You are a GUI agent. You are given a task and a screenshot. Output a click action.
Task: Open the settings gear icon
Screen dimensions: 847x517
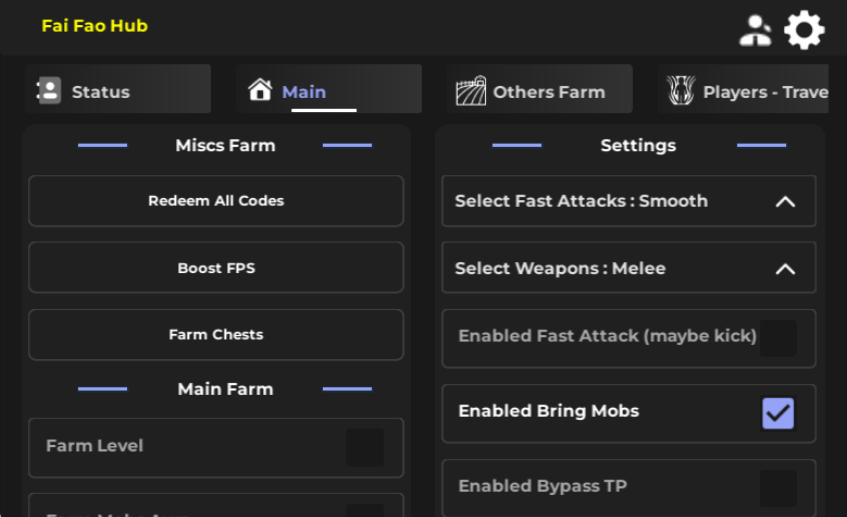pyautogui.click(x=804, y=30)
